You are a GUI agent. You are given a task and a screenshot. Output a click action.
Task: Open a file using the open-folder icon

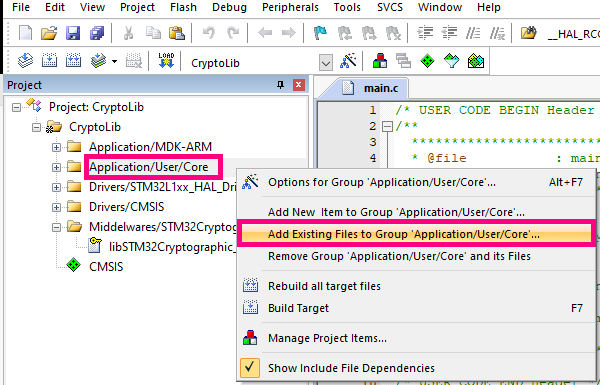(49, 33)
